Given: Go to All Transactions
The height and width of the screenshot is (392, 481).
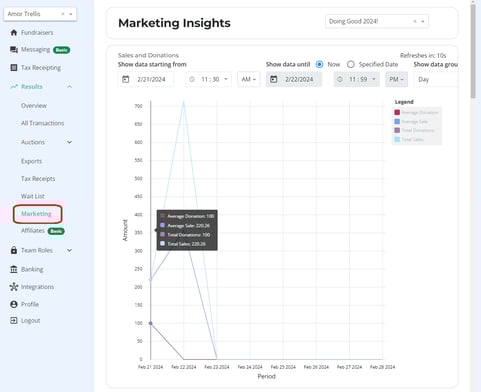Looking at the screenshot, I should (x=43, y=123).
